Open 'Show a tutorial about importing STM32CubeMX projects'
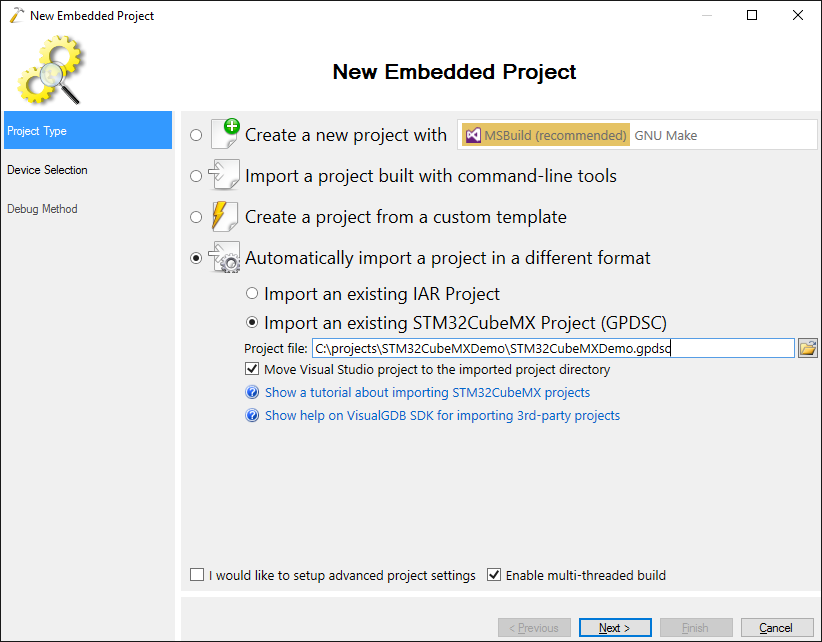This screenshot has height=642, width=822. 427,392
